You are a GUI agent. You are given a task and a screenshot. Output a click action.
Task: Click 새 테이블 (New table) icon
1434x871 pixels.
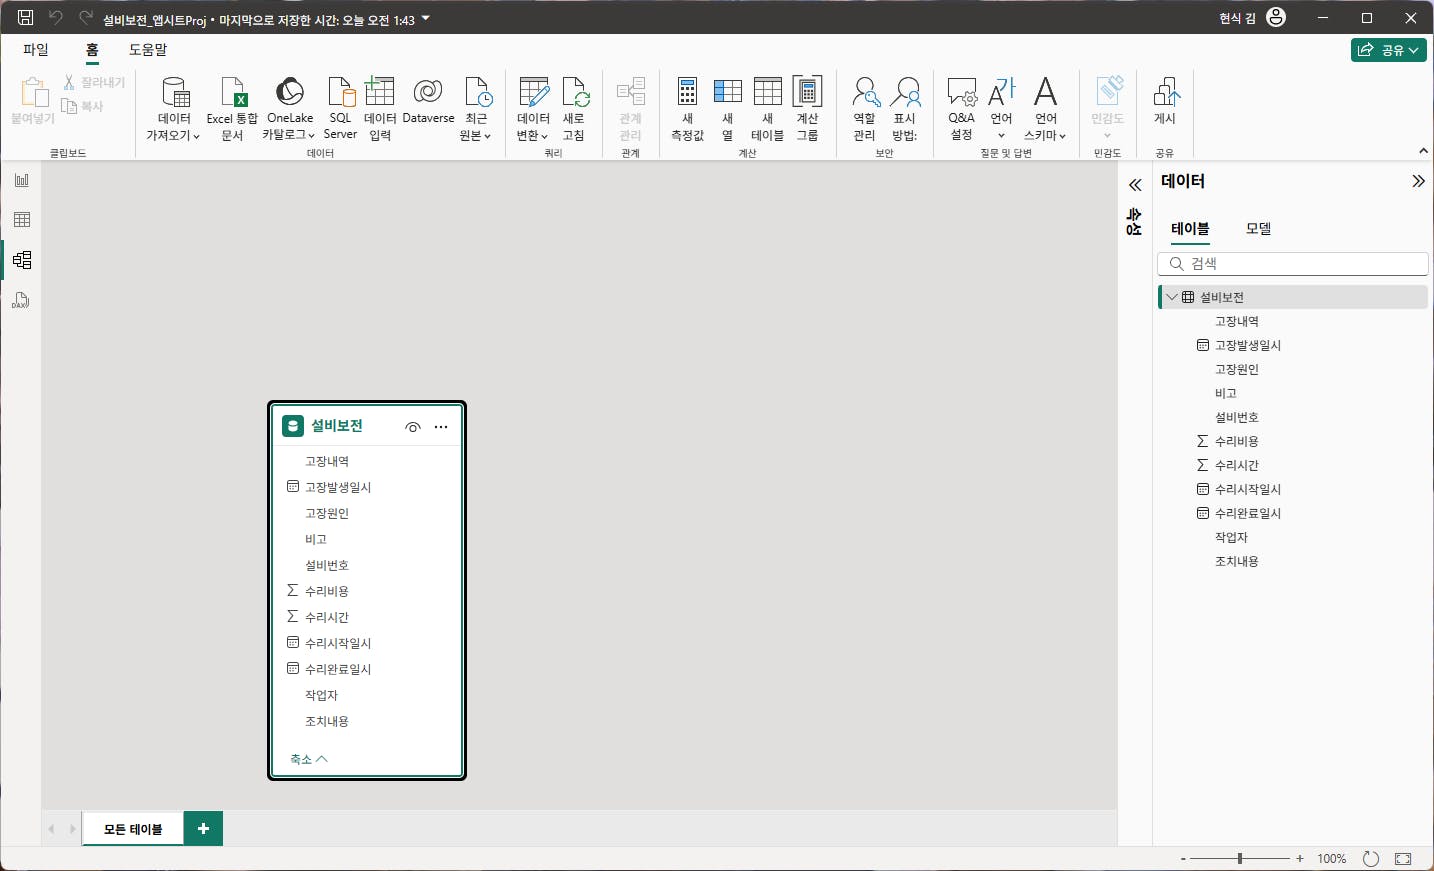[767, 109]
